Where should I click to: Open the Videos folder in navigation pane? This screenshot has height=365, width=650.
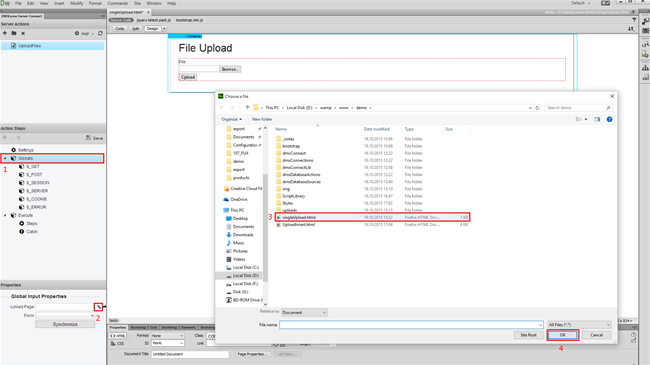(x=236, y=259)
